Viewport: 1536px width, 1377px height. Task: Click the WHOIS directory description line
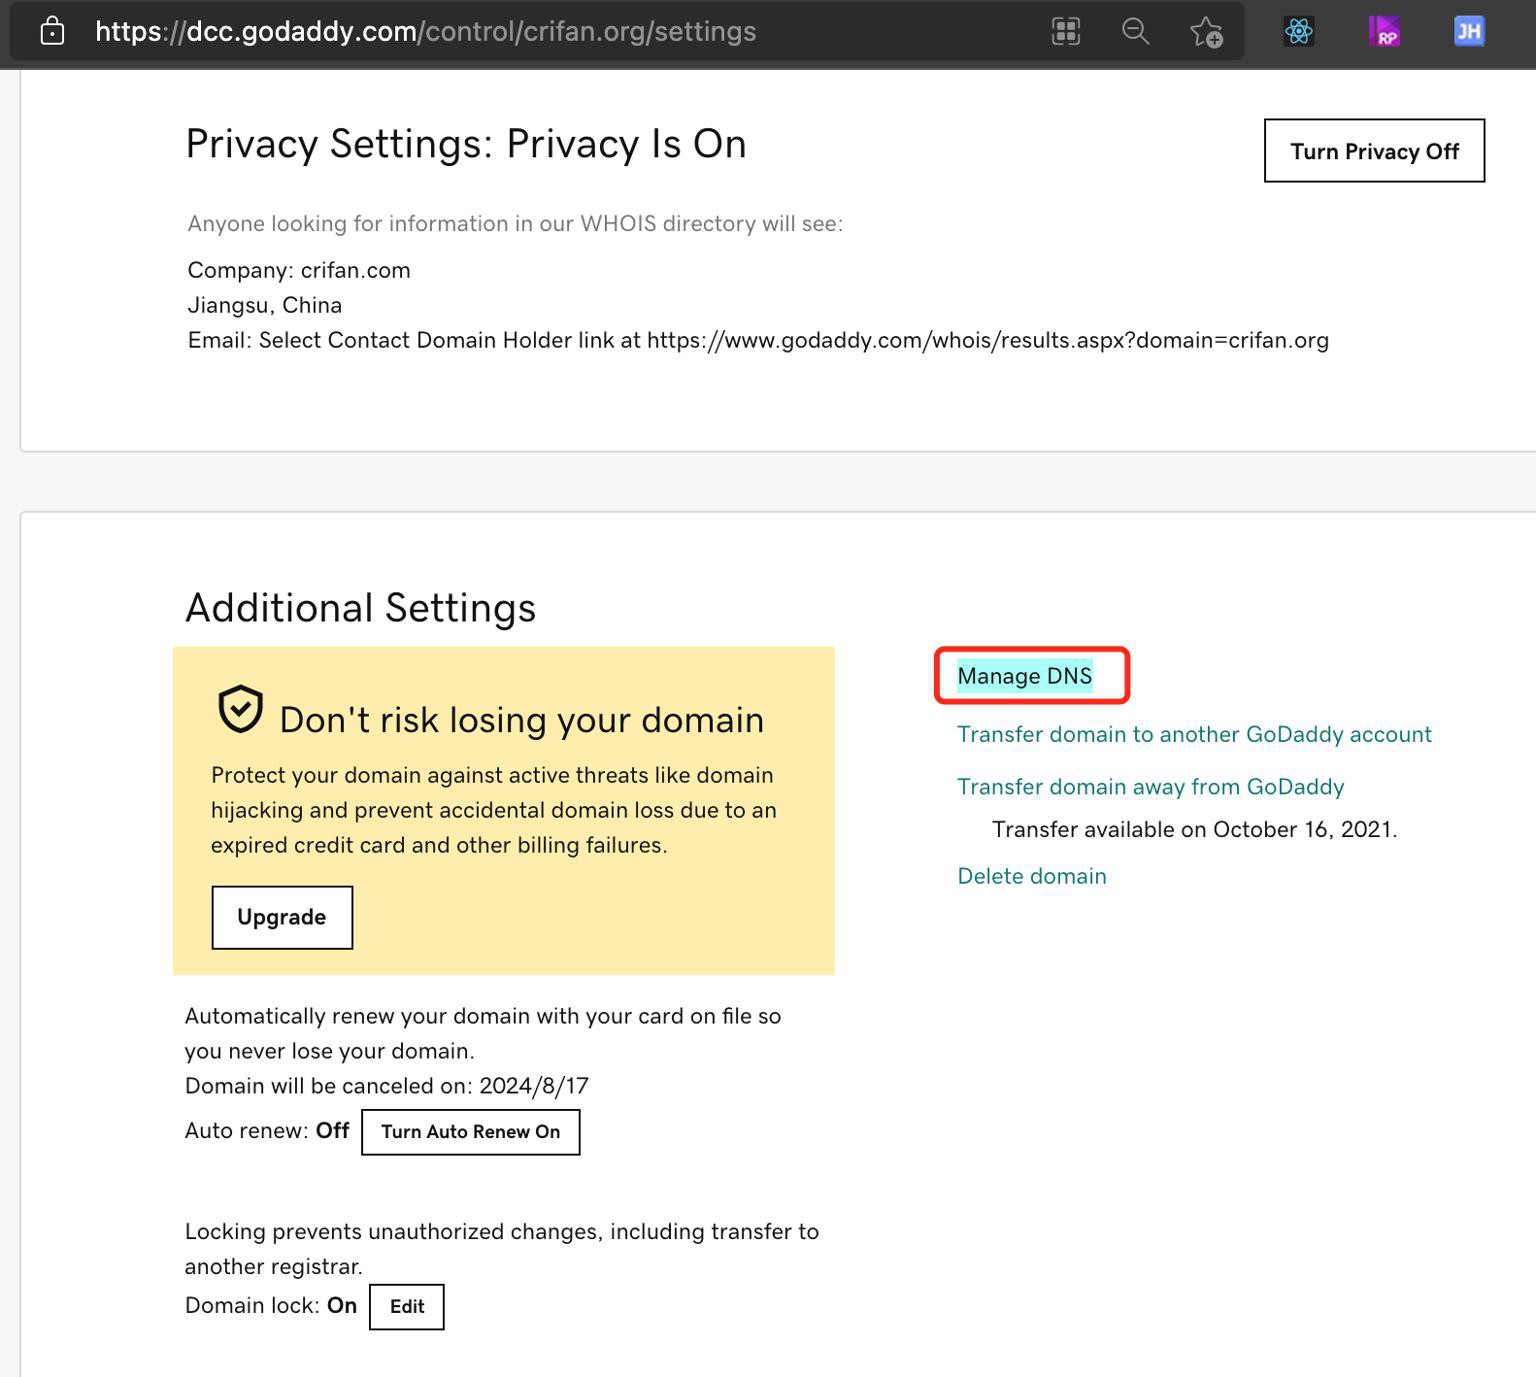pyautogui.click(x=515, y=223)
